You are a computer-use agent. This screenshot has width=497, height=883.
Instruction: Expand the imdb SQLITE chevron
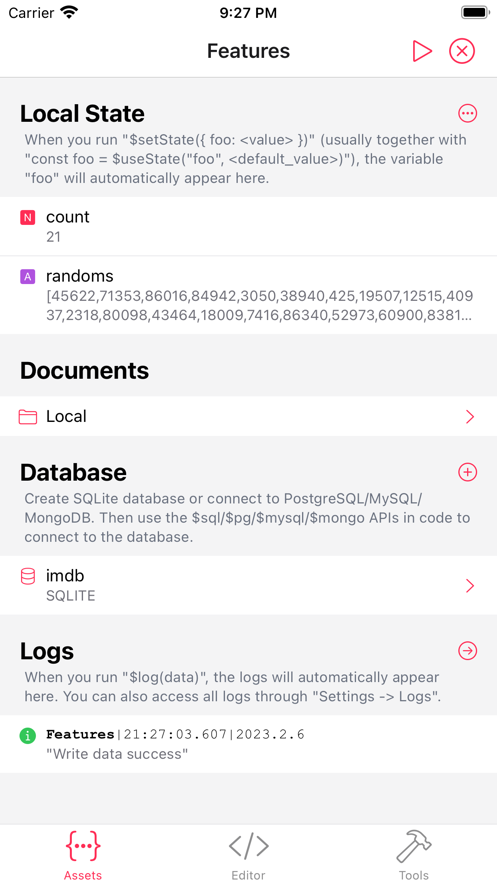tap(470, 586)
